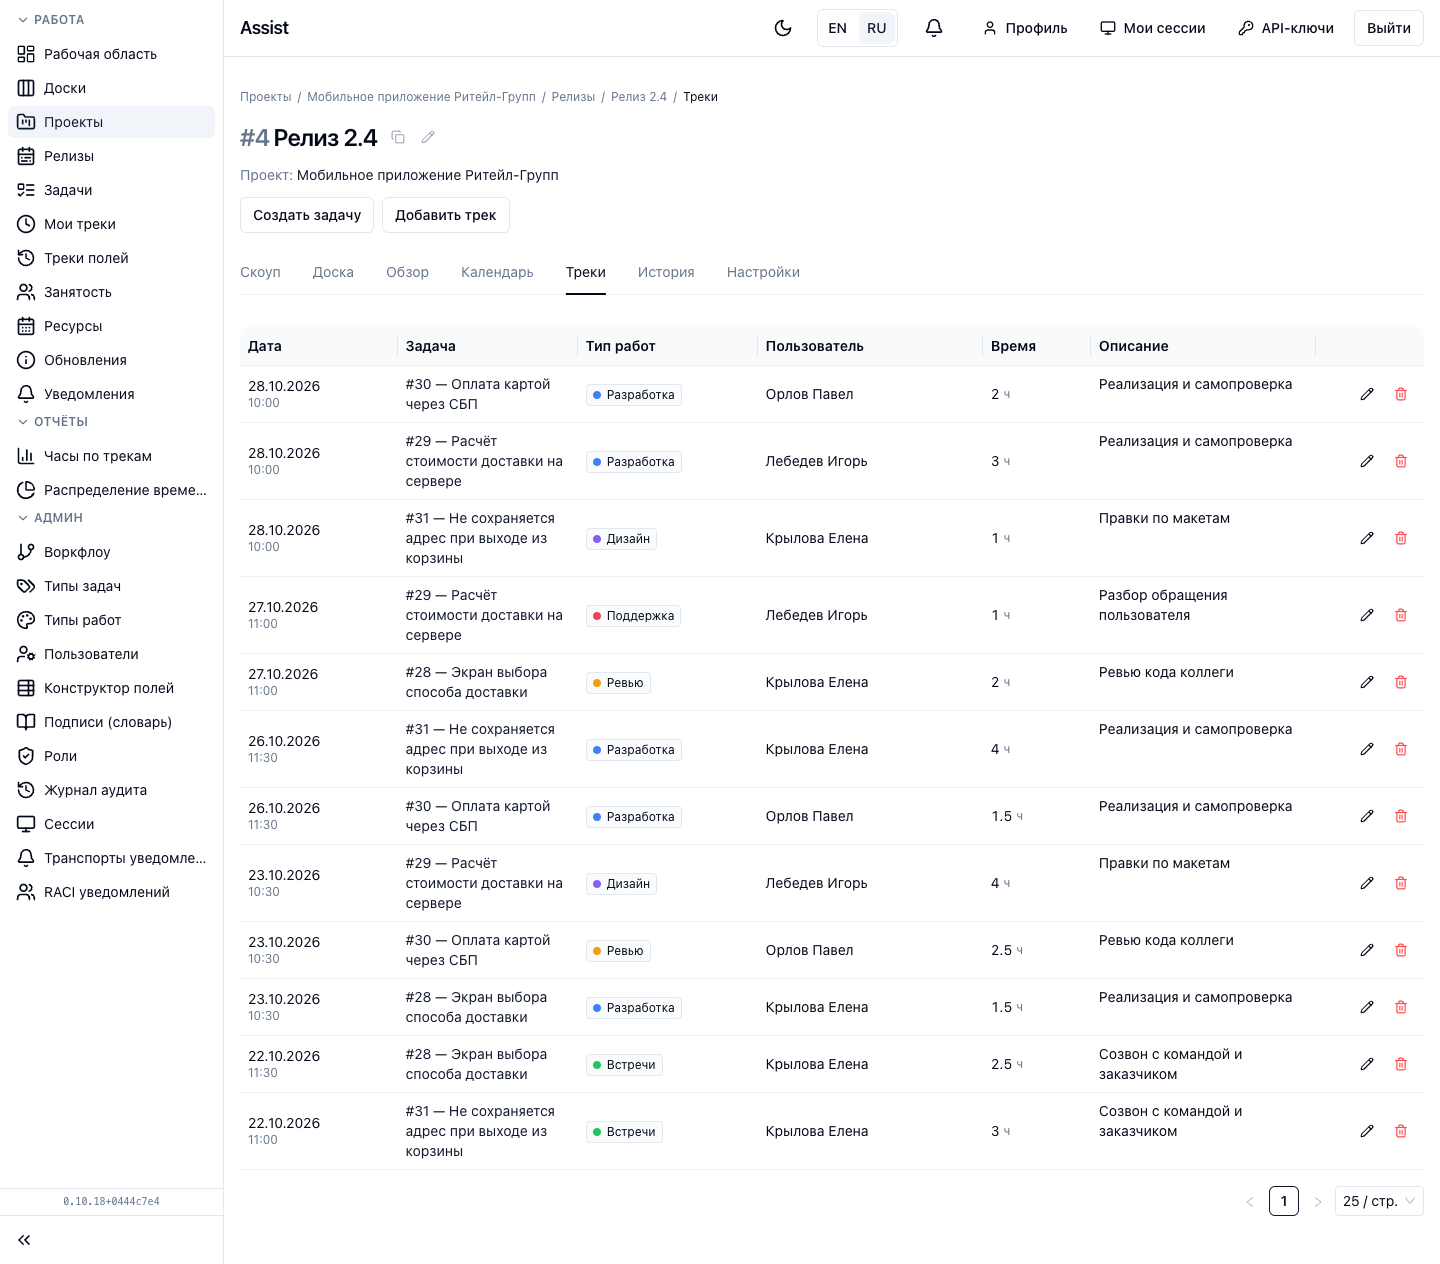Switch interface language to EN
The height and width of the screenshot is (1264, 1440).
(838, 28)
